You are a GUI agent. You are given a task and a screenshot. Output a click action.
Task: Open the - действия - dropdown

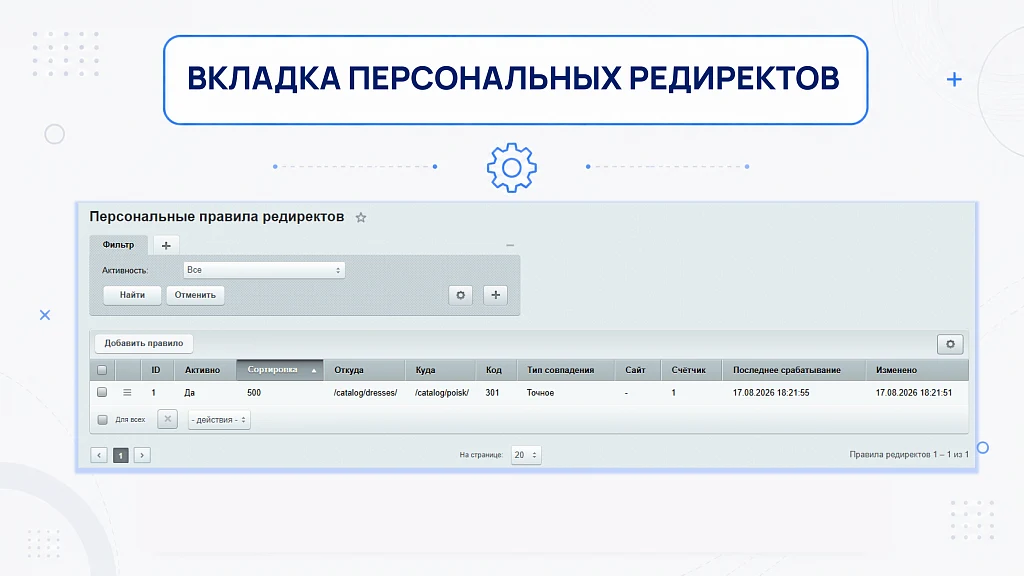point(219,420)
